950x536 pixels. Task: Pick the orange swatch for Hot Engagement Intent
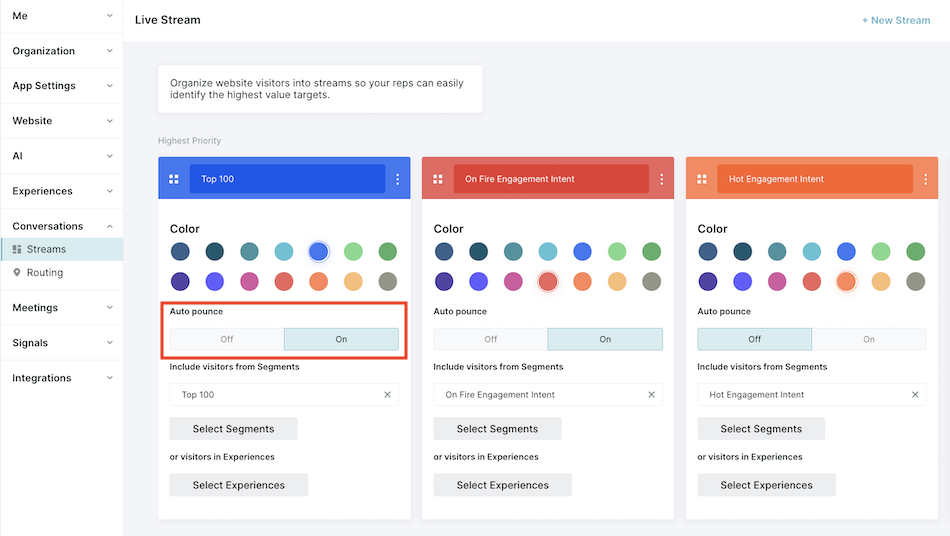pos(846,282)
